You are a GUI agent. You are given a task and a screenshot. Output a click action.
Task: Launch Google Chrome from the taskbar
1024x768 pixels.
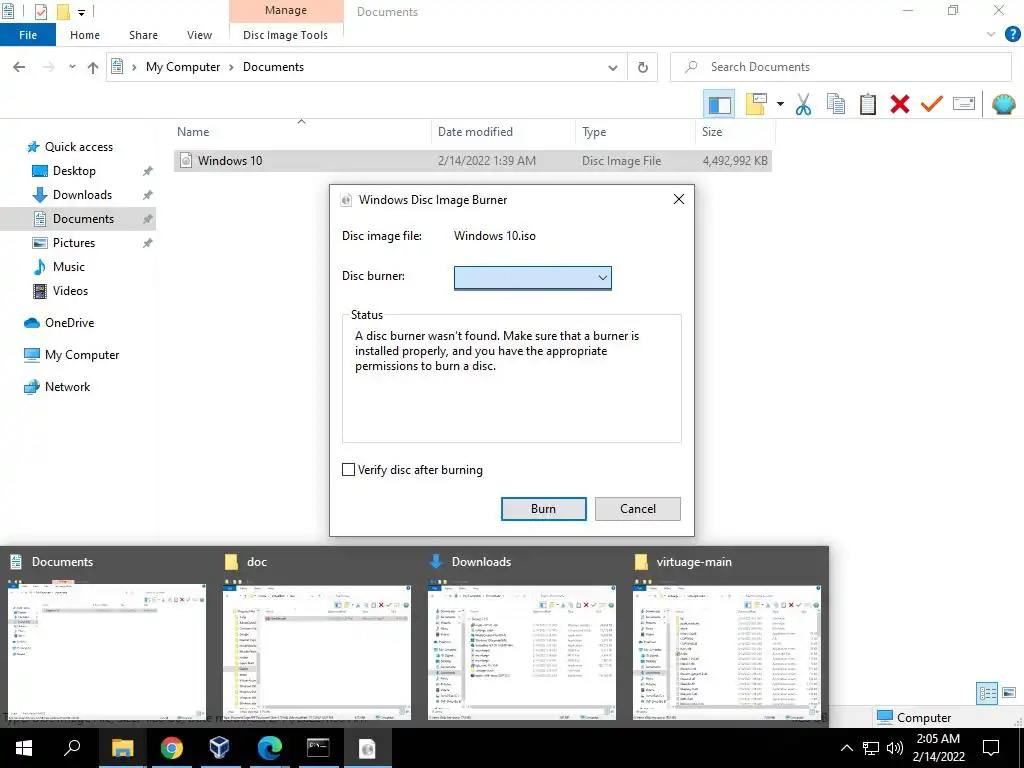click(171, 748)
